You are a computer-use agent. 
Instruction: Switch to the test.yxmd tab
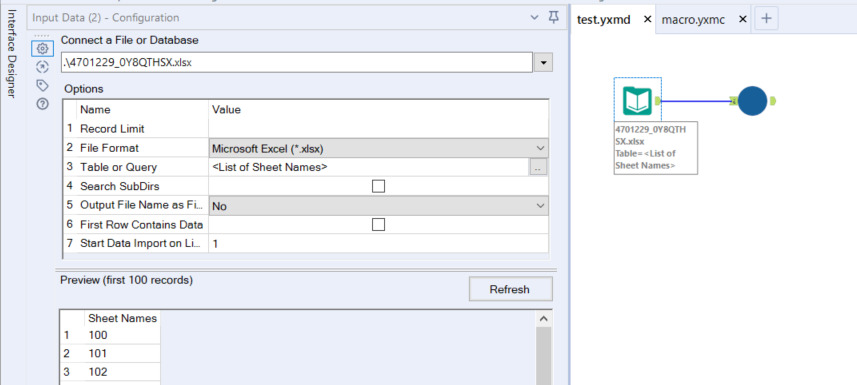click(x=604, y=20)
